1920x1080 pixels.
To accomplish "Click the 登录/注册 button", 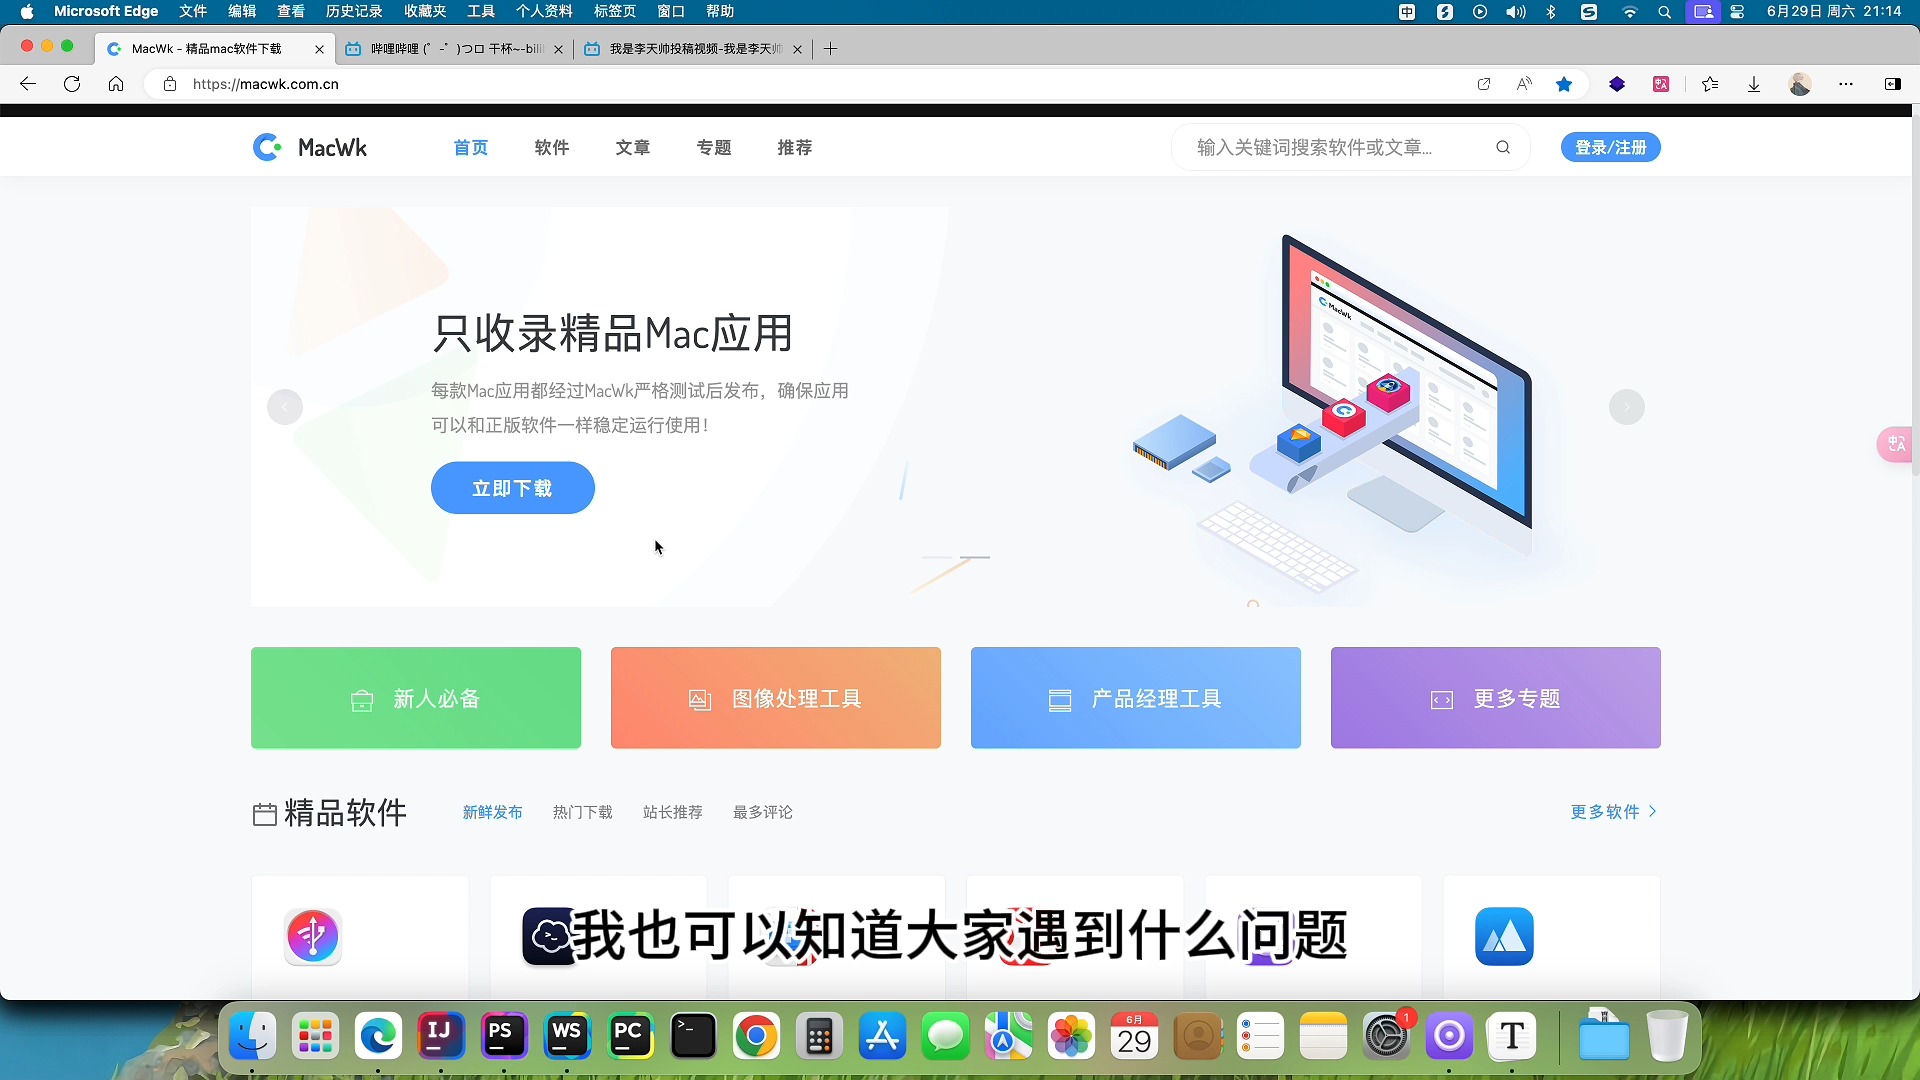I will click(1610, 147).
